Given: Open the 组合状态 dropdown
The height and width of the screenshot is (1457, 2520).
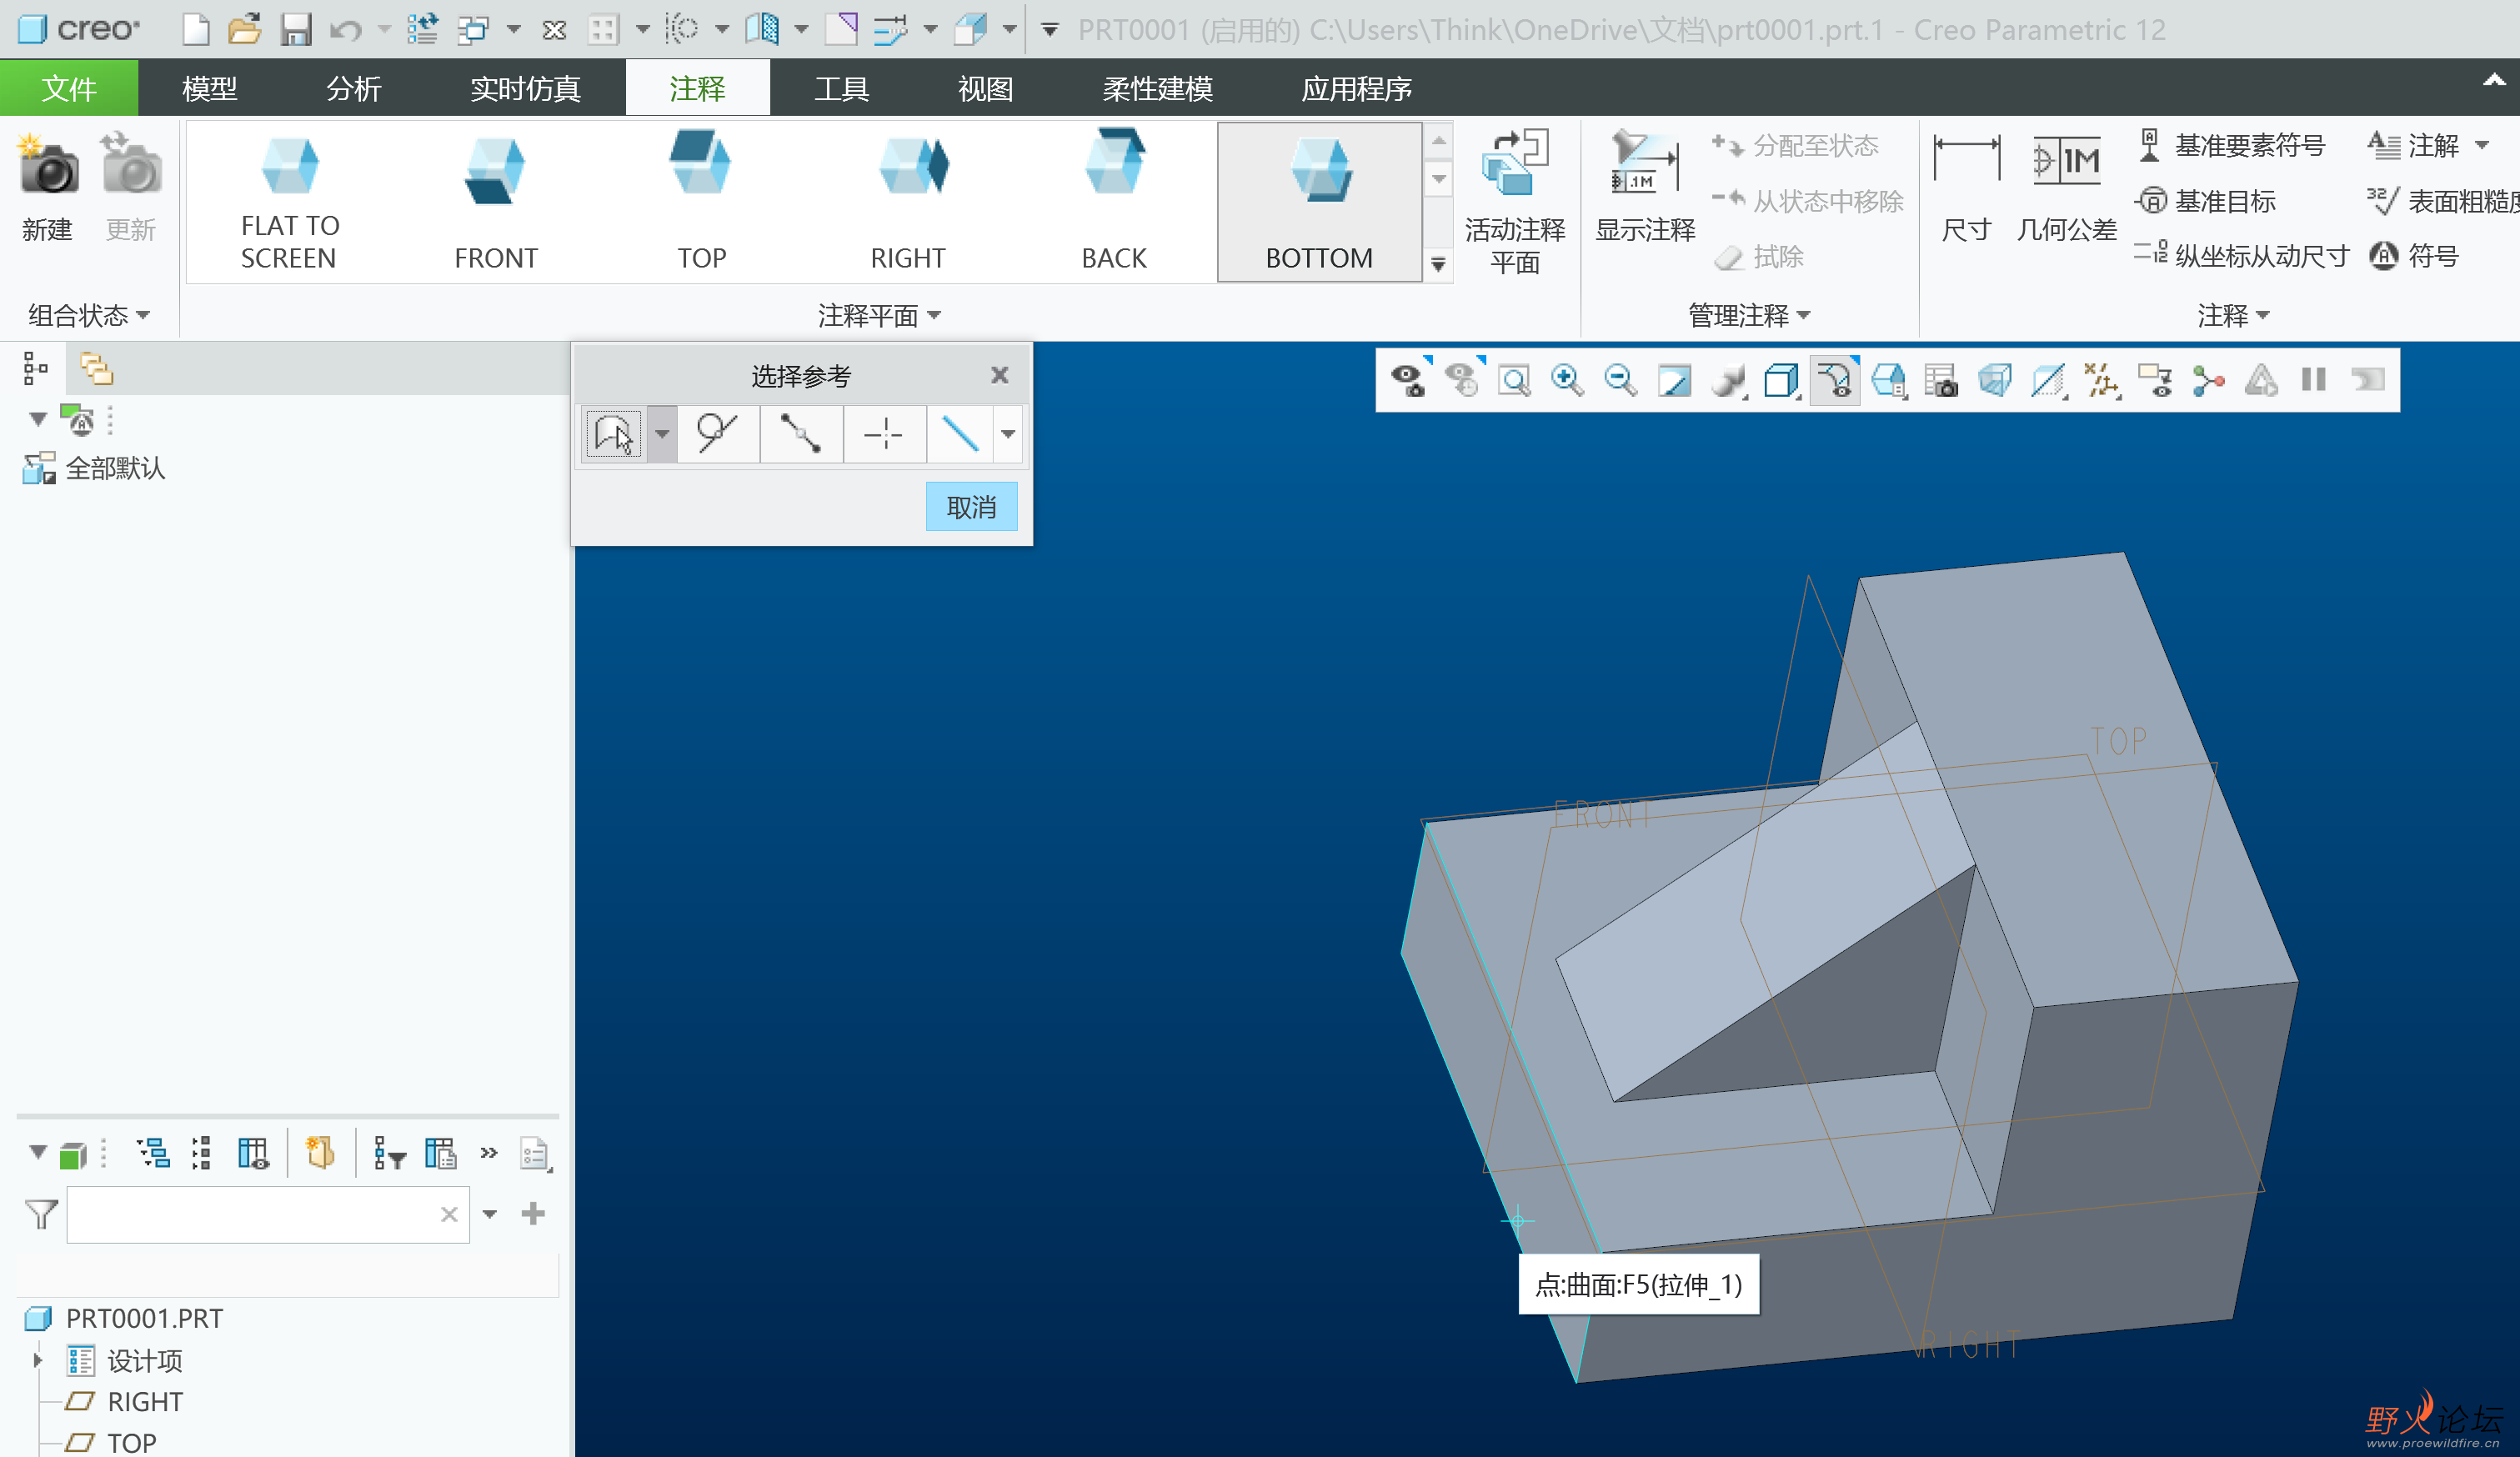Looking at the screenshot, I should tap(88, 315).
